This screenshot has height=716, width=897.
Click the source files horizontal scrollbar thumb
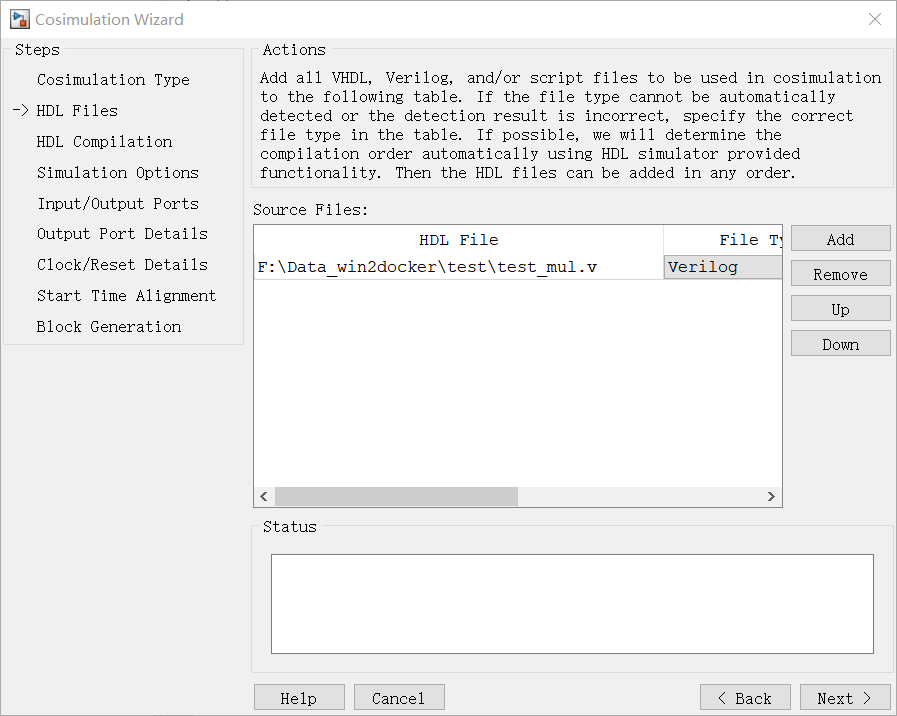click(x=396, y=496)
